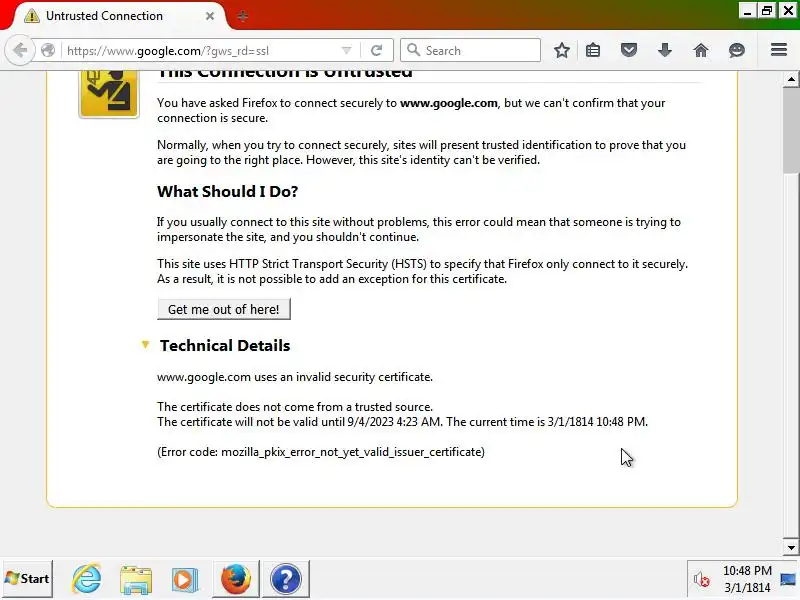Click the What Should I Do? heading
This screenshot has height=600, width=800.
click(228, 191)
